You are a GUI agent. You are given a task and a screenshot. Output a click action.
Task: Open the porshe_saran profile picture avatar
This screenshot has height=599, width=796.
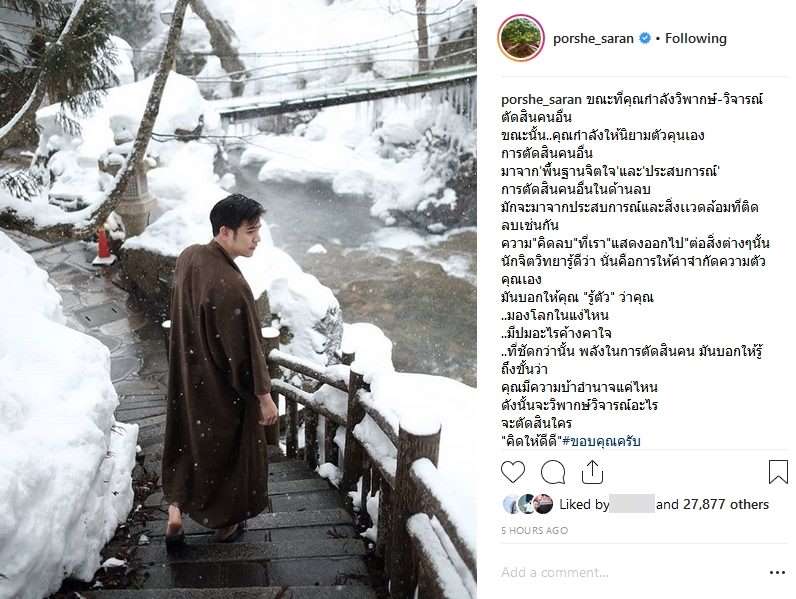pyautogui.click(x=521, y=38)
